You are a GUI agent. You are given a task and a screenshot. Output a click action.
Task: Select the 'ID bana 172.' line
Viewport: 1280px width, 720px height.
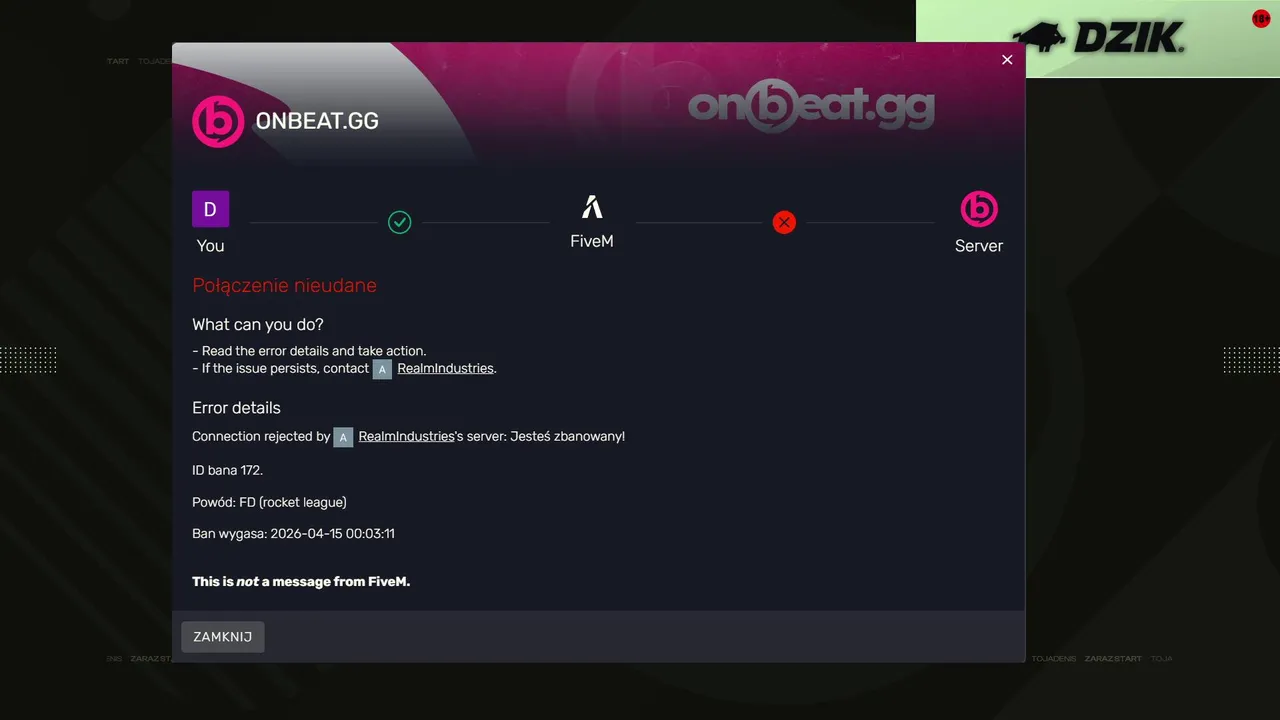(227, 470)
